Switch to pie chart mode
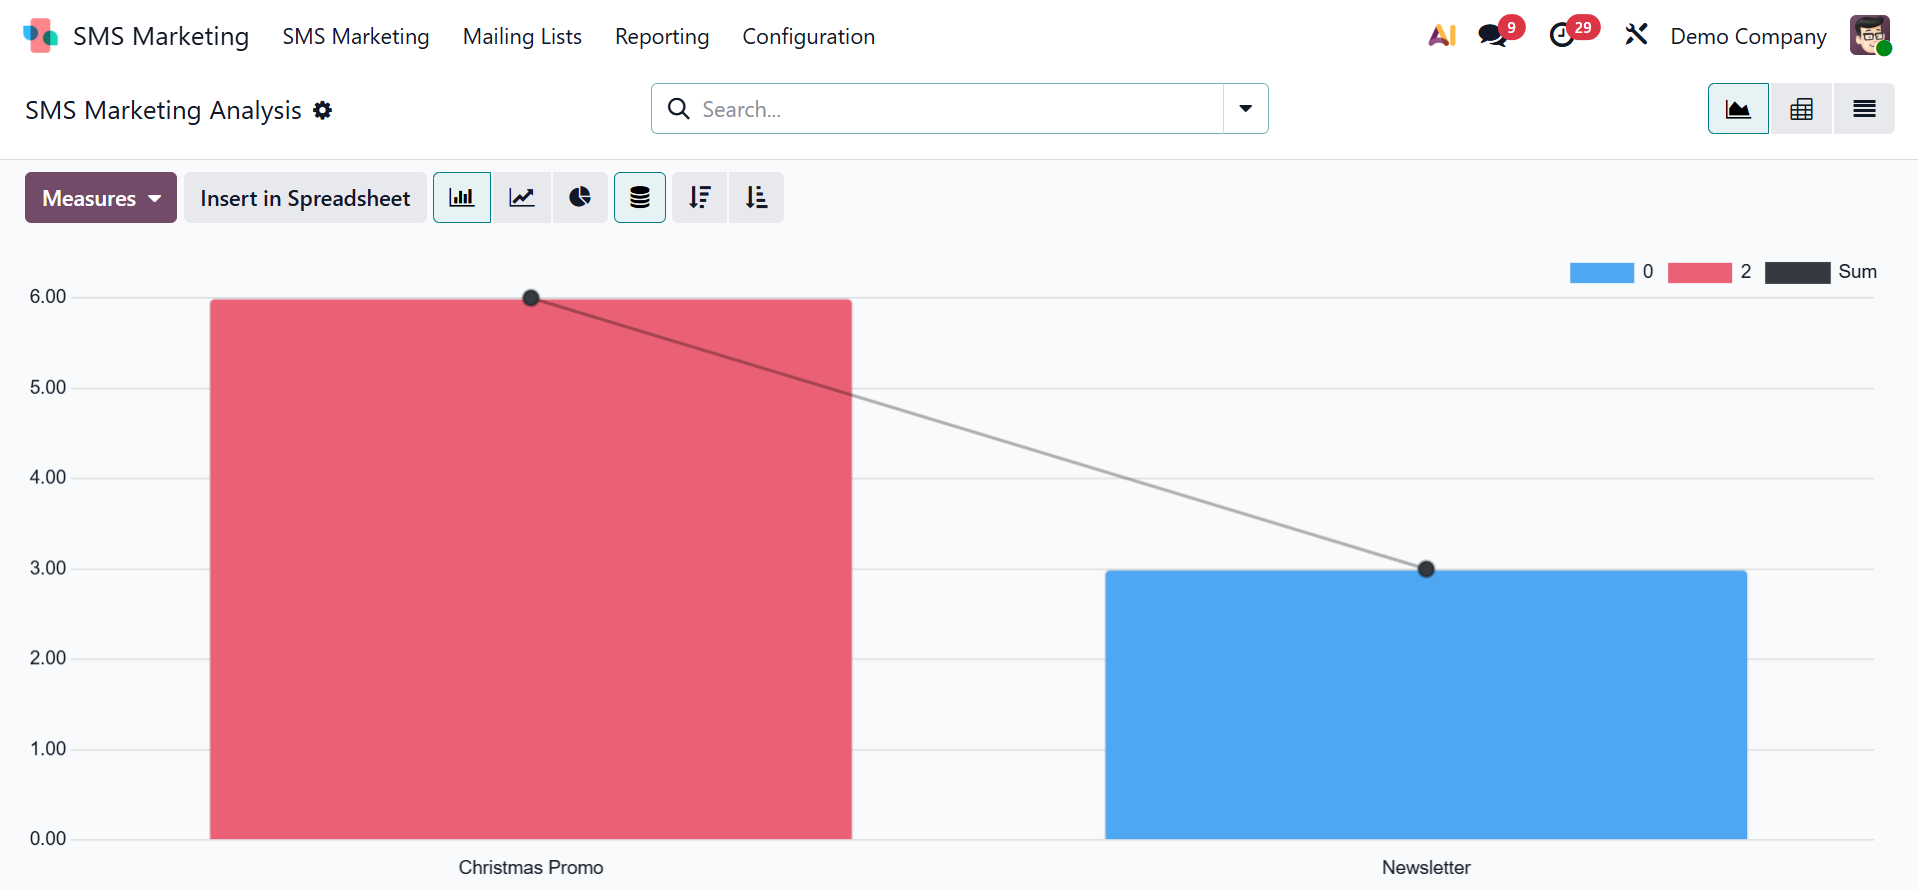 (580, 198)
